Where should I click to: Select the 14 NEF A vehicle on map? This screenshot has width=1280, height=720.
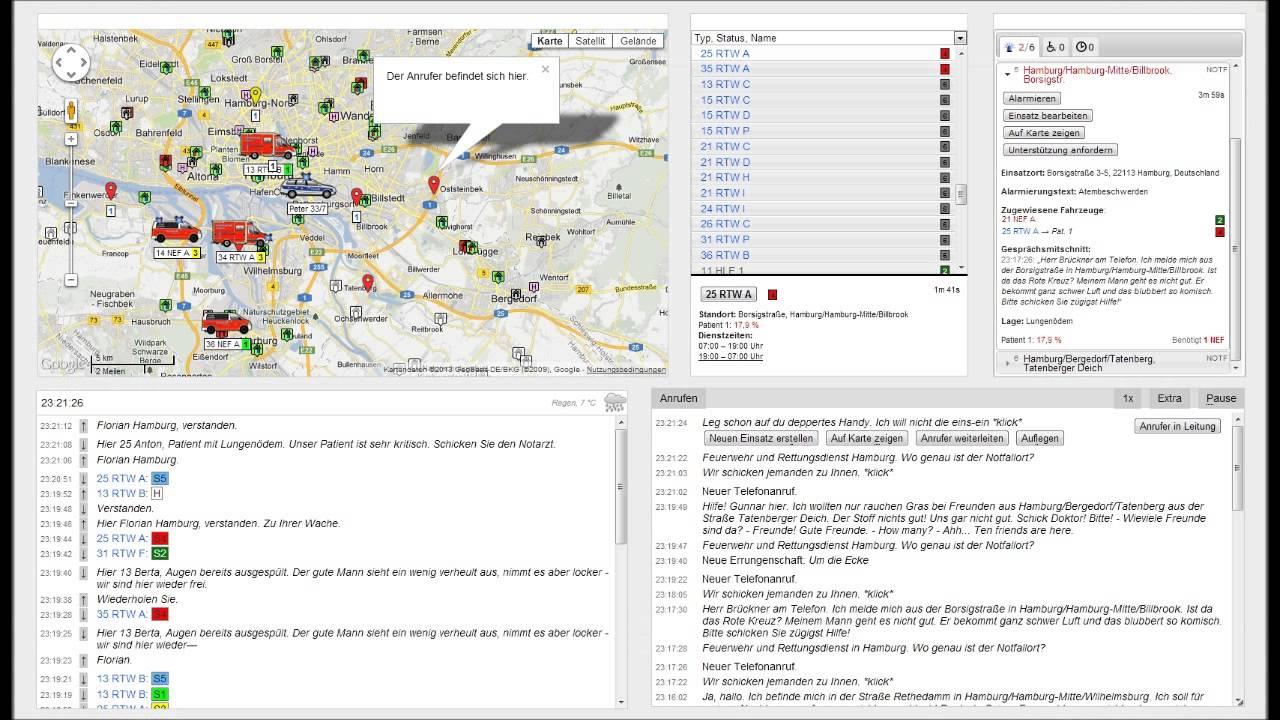coord(176,231)
